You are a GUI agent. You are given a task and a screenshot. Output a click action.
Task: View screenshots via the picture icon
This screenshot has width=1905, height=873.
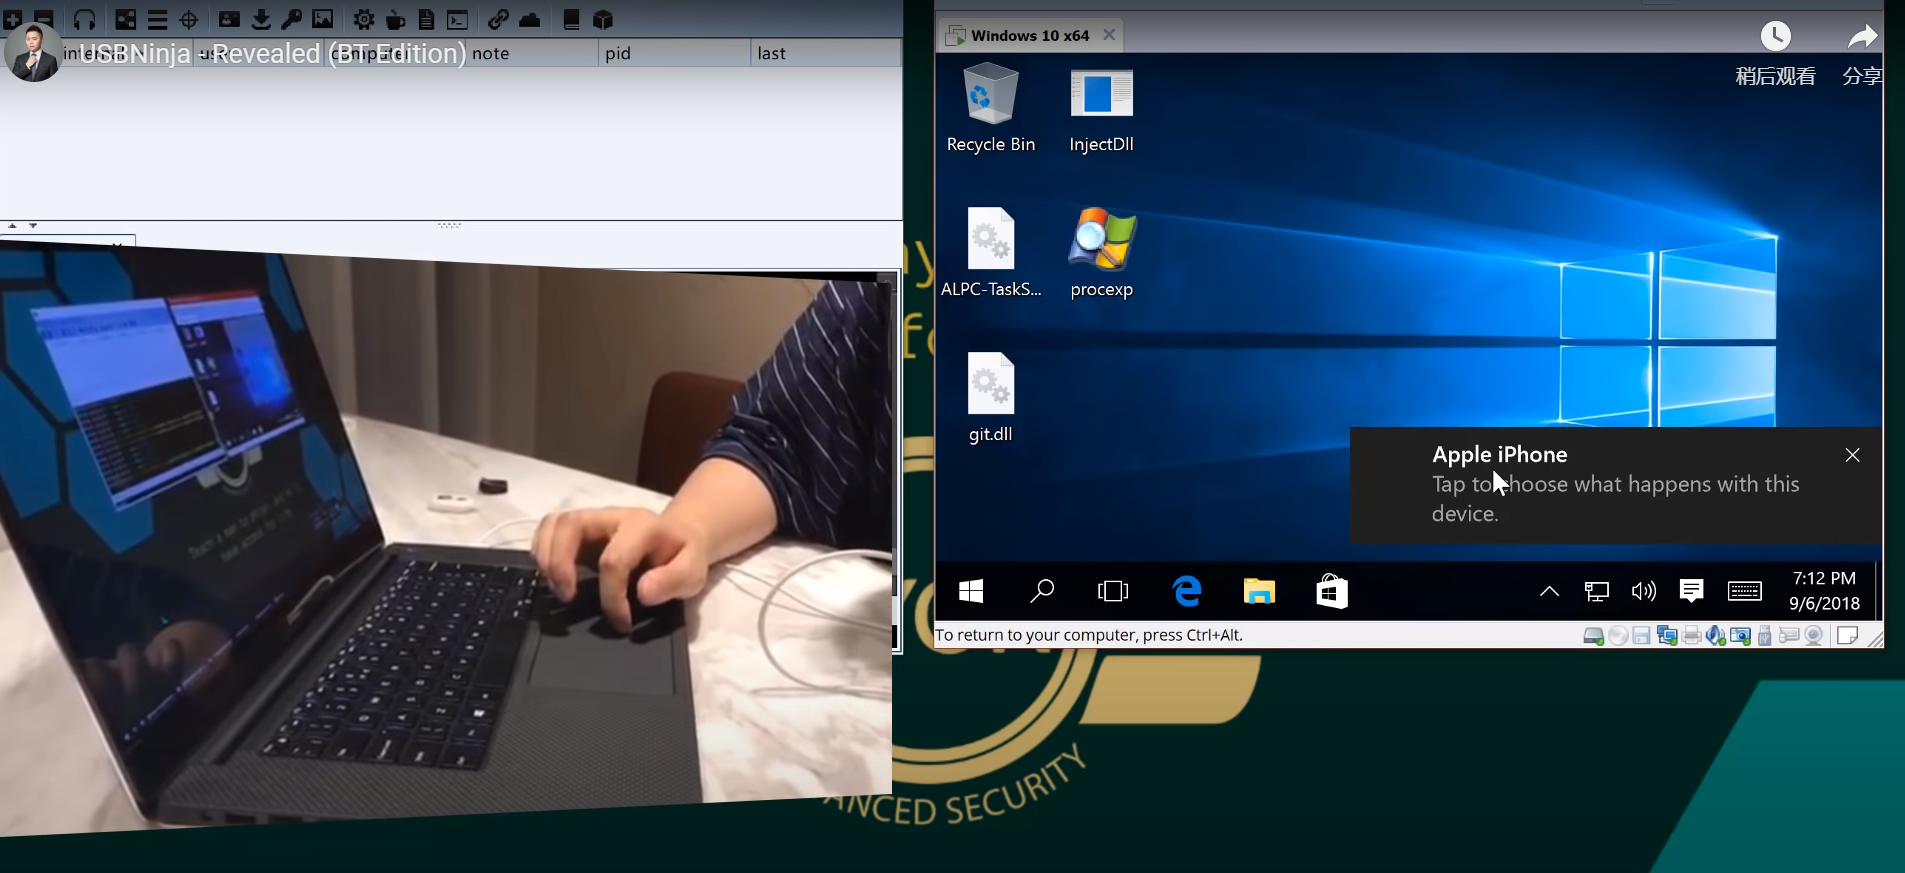[x=323, y=19]
